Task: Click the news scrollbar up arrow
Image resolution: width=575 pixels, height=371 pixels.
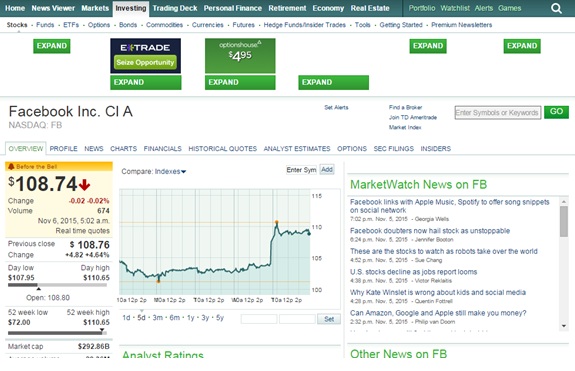Action: click(564, 202)
